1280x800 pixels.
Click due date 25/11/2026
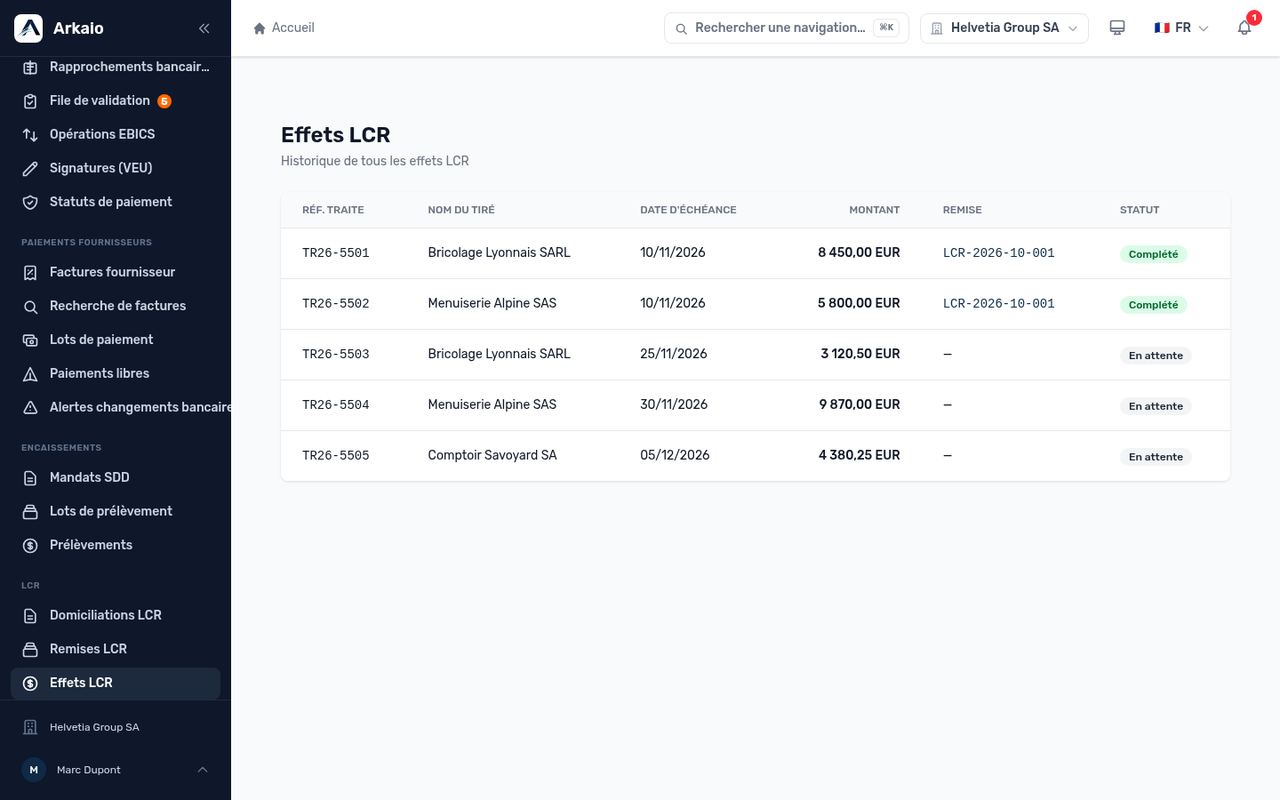(x=673, y=354)
